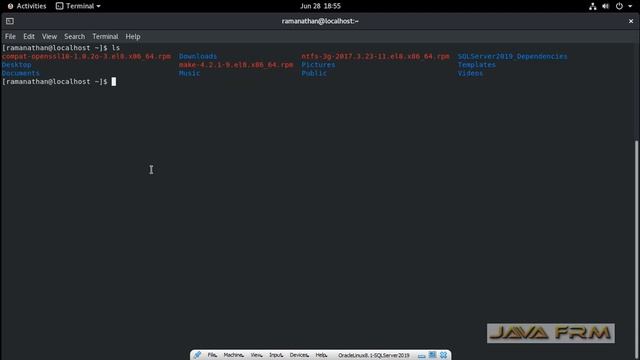Click the power icon in top bar
Screen dimensions: 640x360
[619, 6]
